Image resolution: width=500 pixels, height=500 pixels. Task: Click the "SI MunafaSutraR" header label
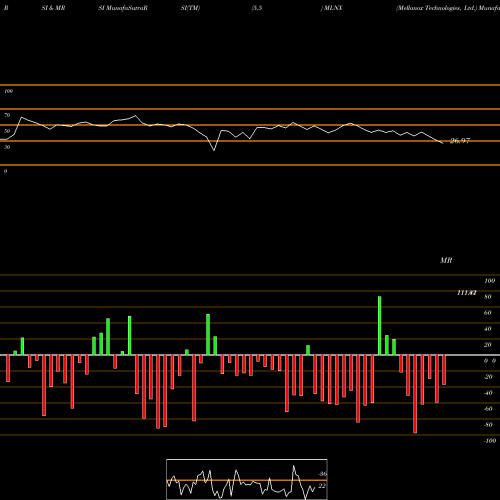click(x=123, y=8)
